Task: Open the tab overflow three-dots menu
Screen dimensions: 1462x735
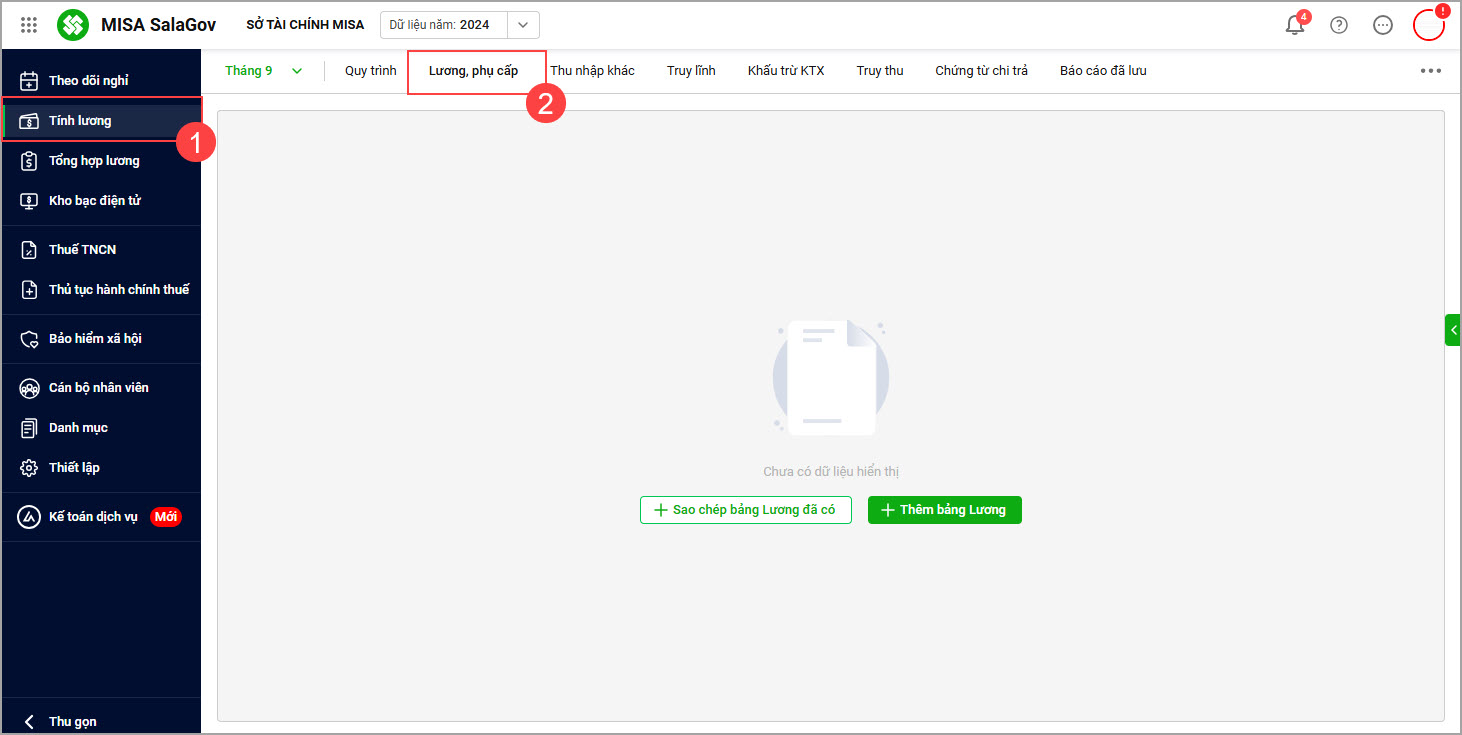Action: coord(1431,70)
